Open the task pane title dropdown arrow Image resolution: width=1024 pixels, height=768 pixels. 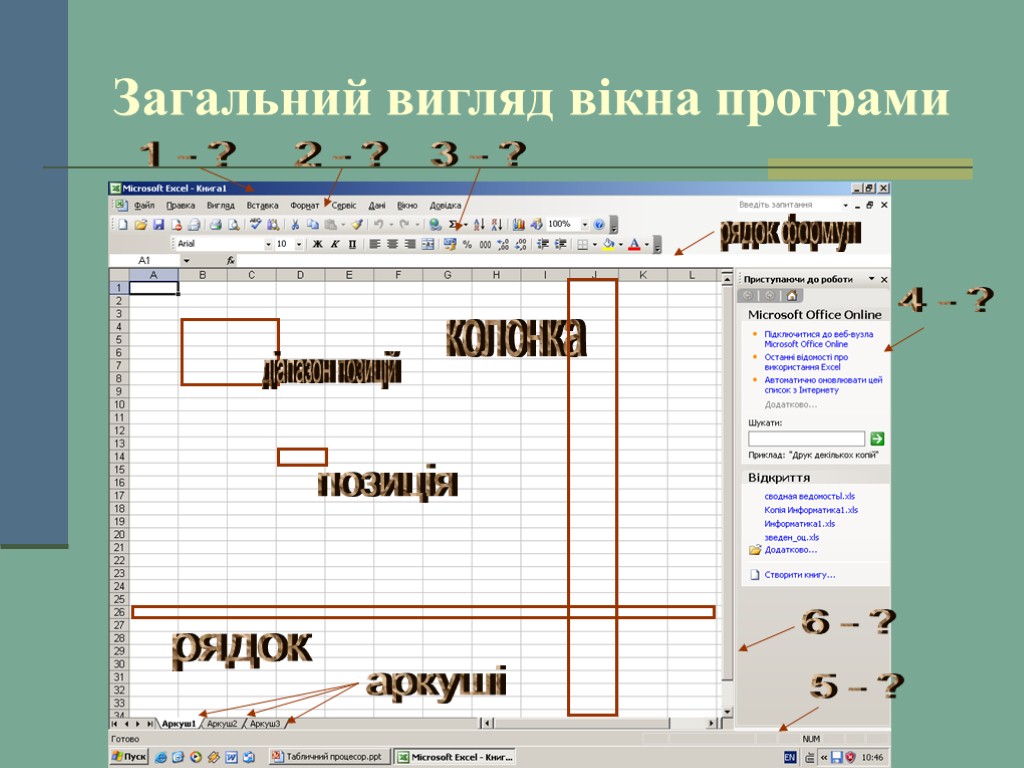[871, 279]
